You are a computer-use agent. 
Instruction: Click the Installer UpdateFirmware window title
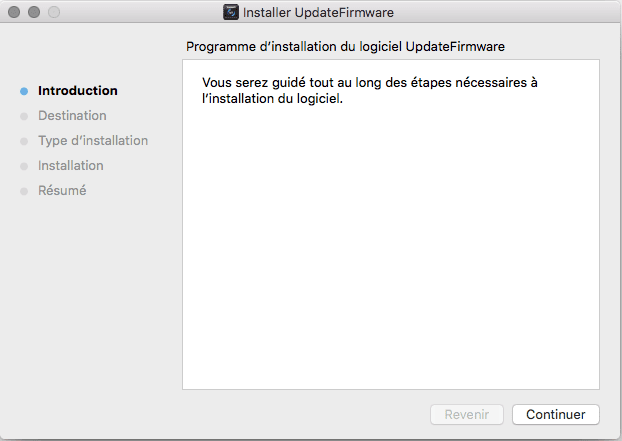tap(318, 12)
